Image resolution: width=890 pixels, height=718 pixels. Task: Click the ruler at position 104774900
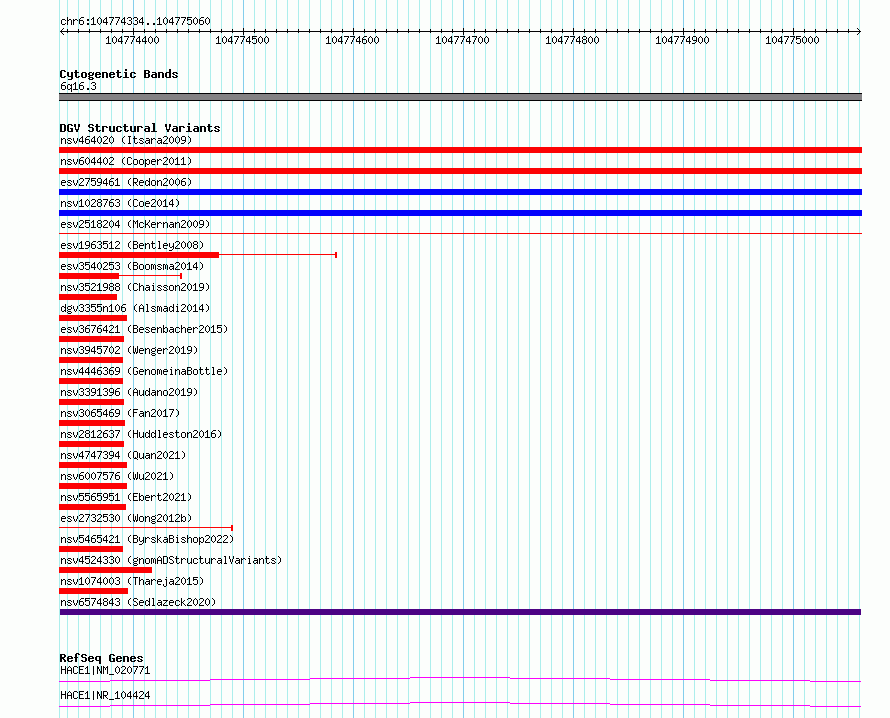click(x=682, y=40)
